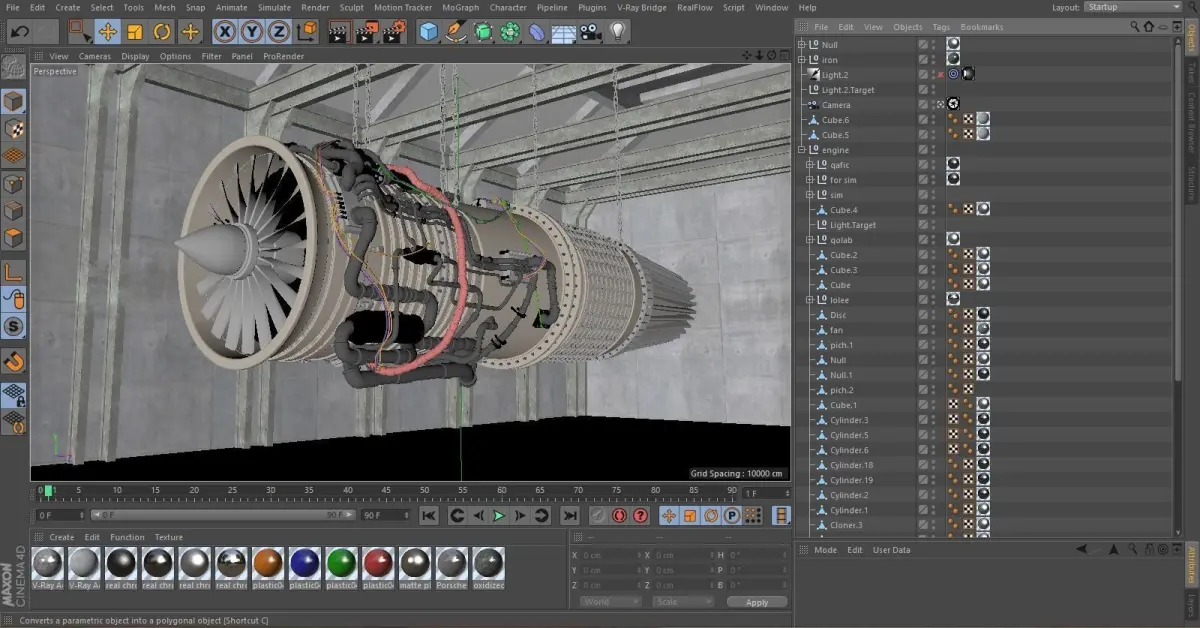Toggle the Z axis lock

point(279,32)
